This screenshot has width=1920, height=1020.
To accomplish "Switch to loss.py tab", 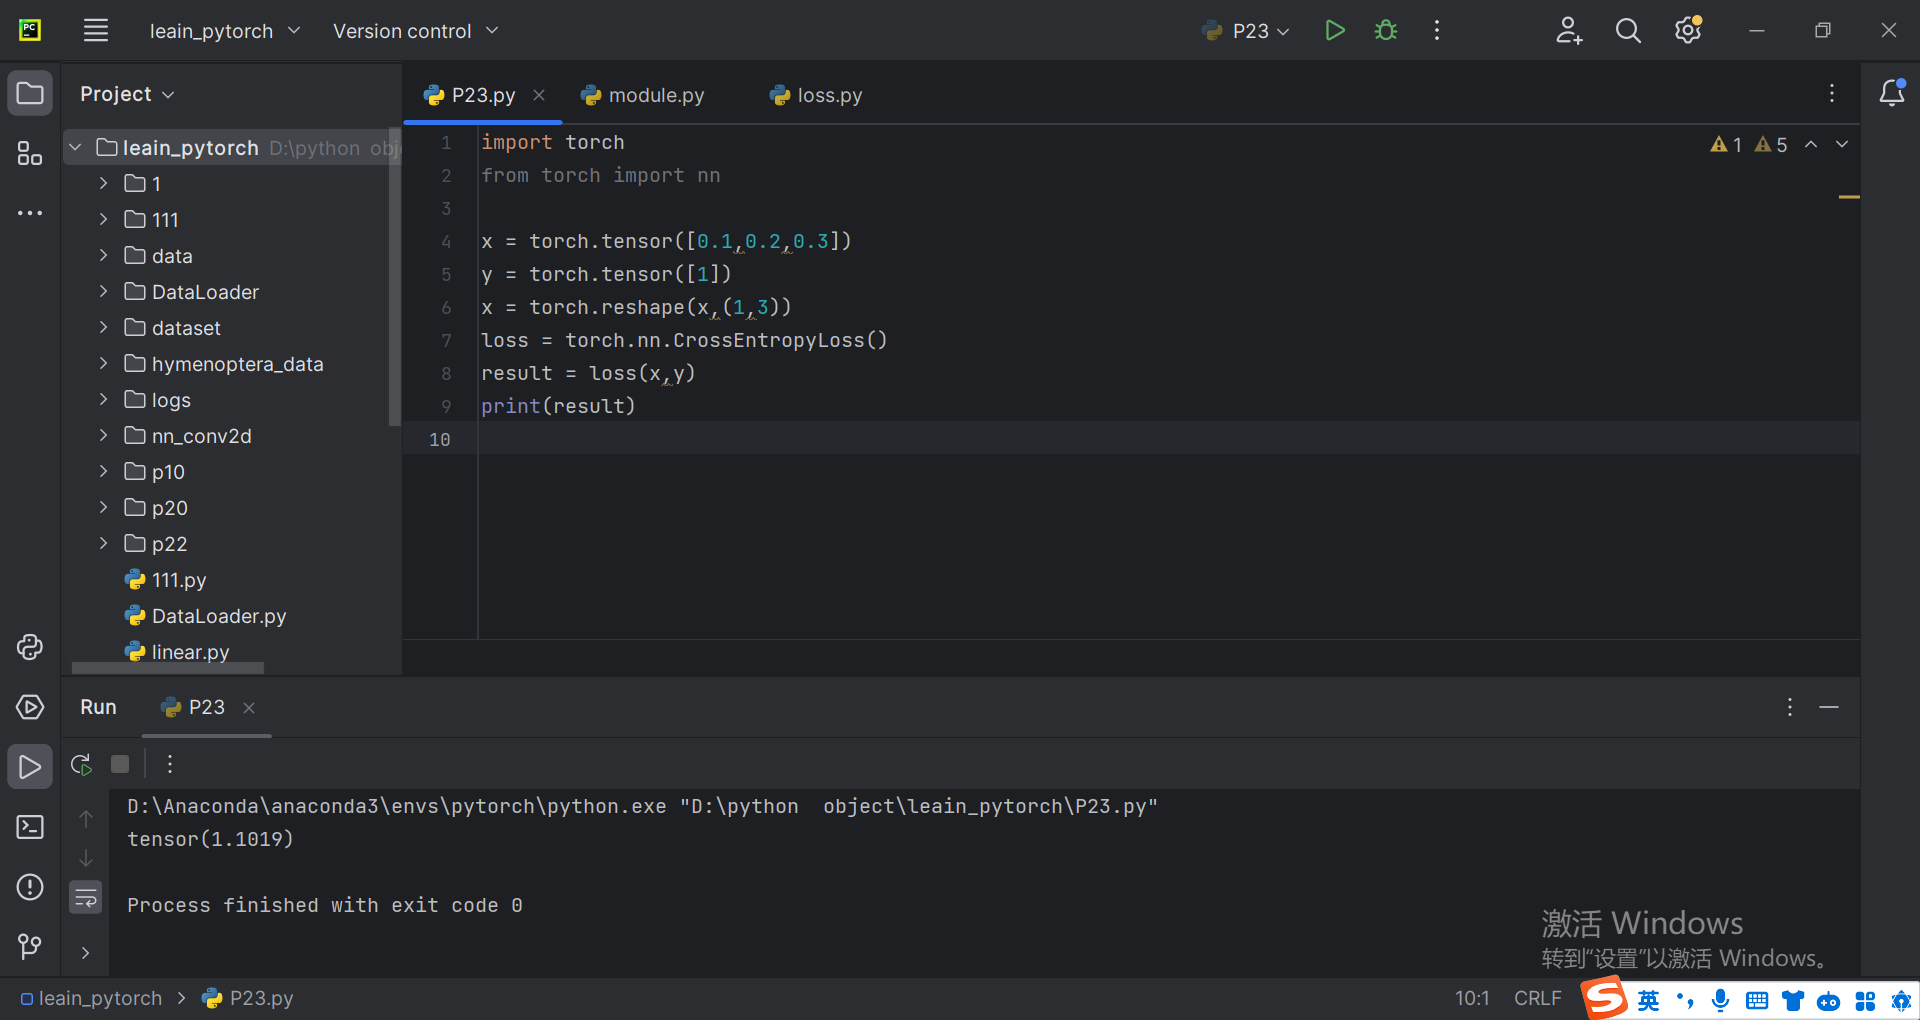I will click(x=816, y=95).
